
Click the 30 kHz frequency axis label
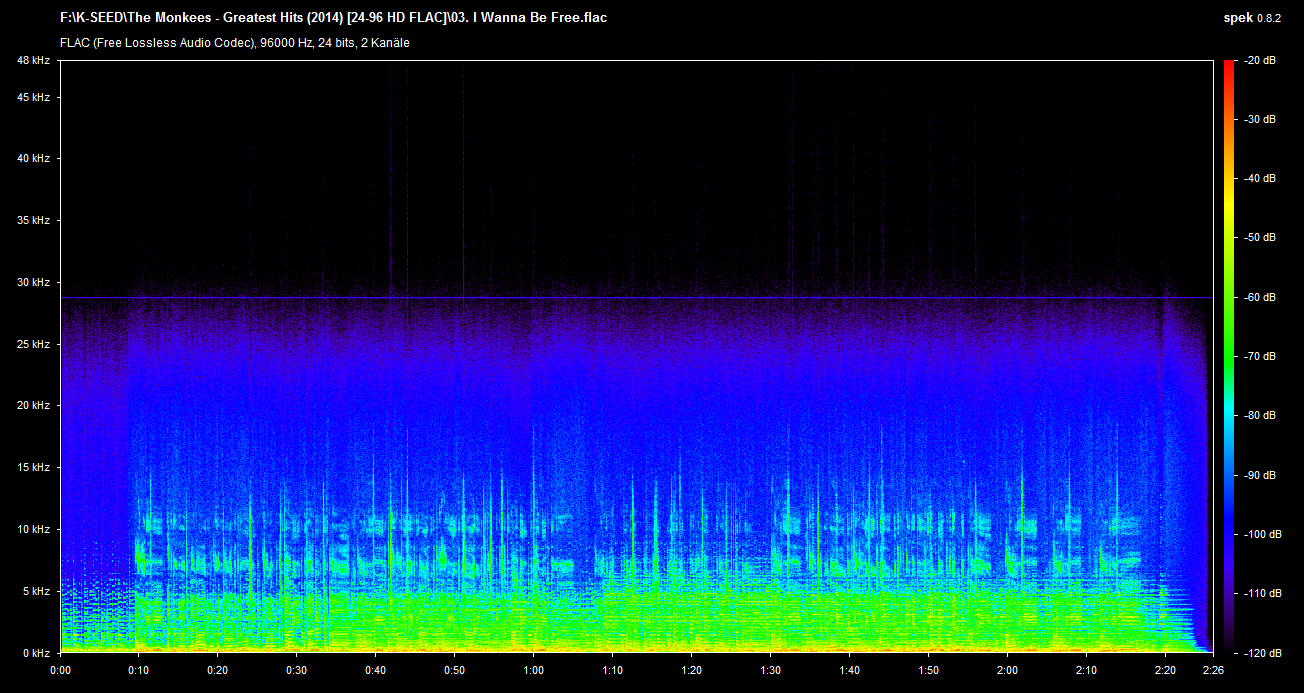click(33, 283)
